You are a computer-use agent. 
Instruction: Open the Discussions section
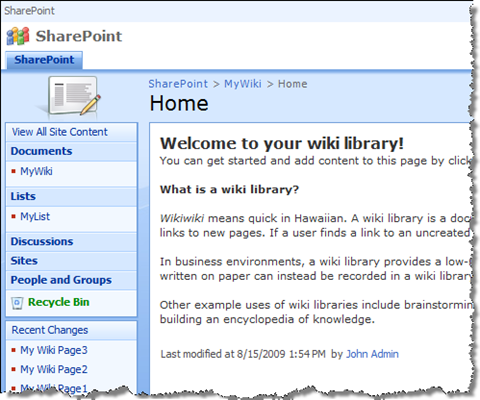pyautogui.click(x=42, y=241)
